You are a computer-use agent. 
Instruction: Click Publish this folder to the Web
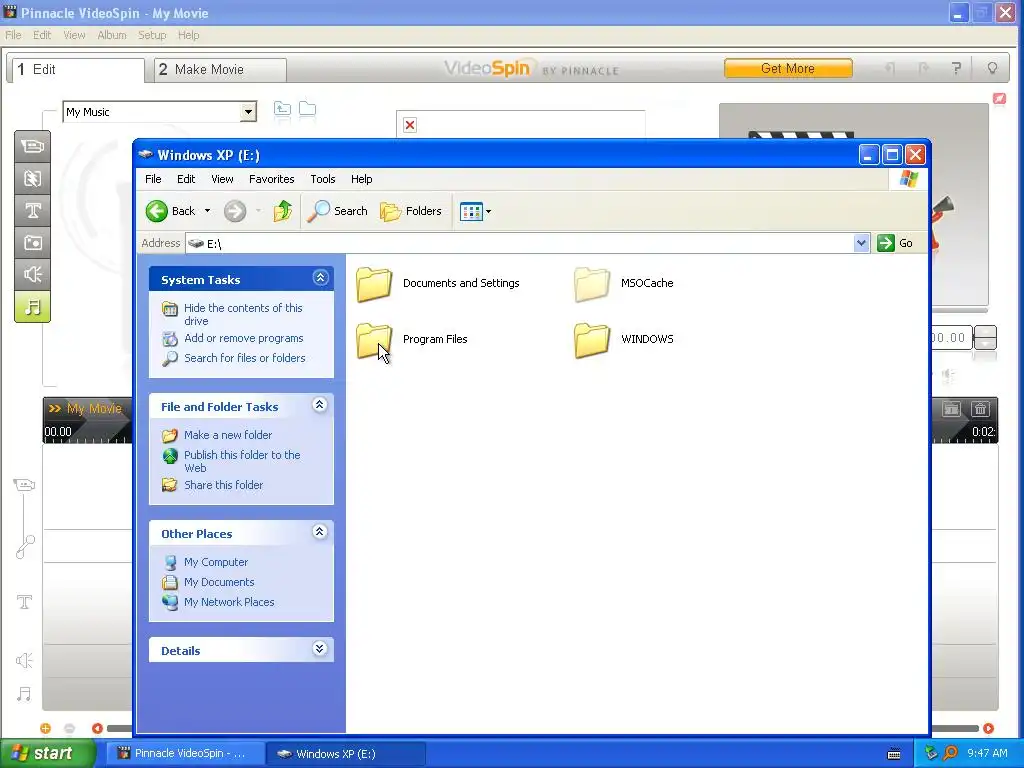pos(242,461)
